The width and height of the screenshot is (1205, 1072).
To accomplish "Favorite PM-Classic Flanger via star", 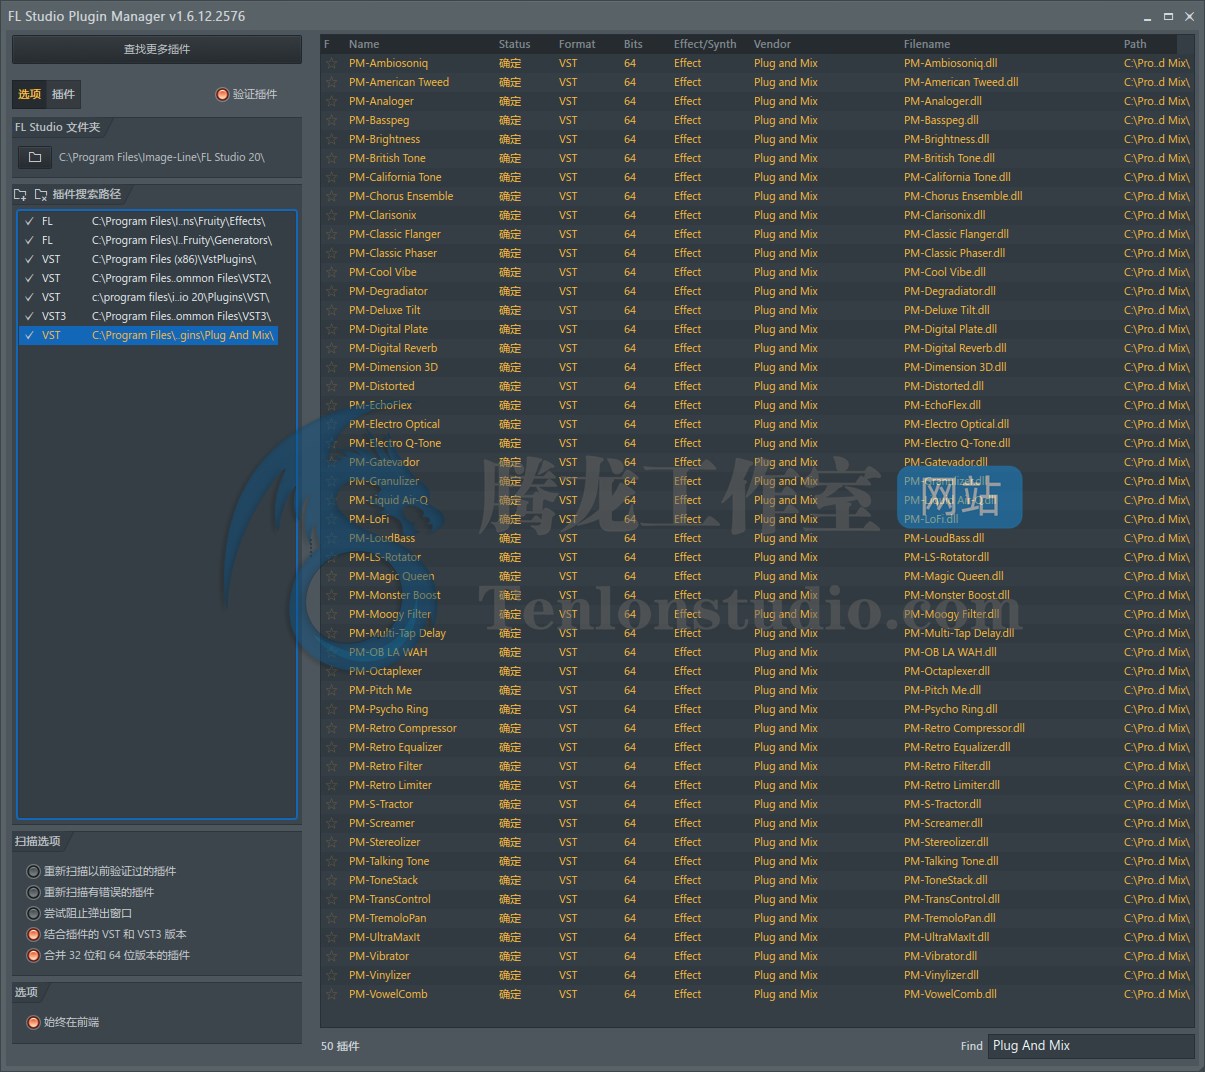I will pyautogui.click(x=331, y=234).
